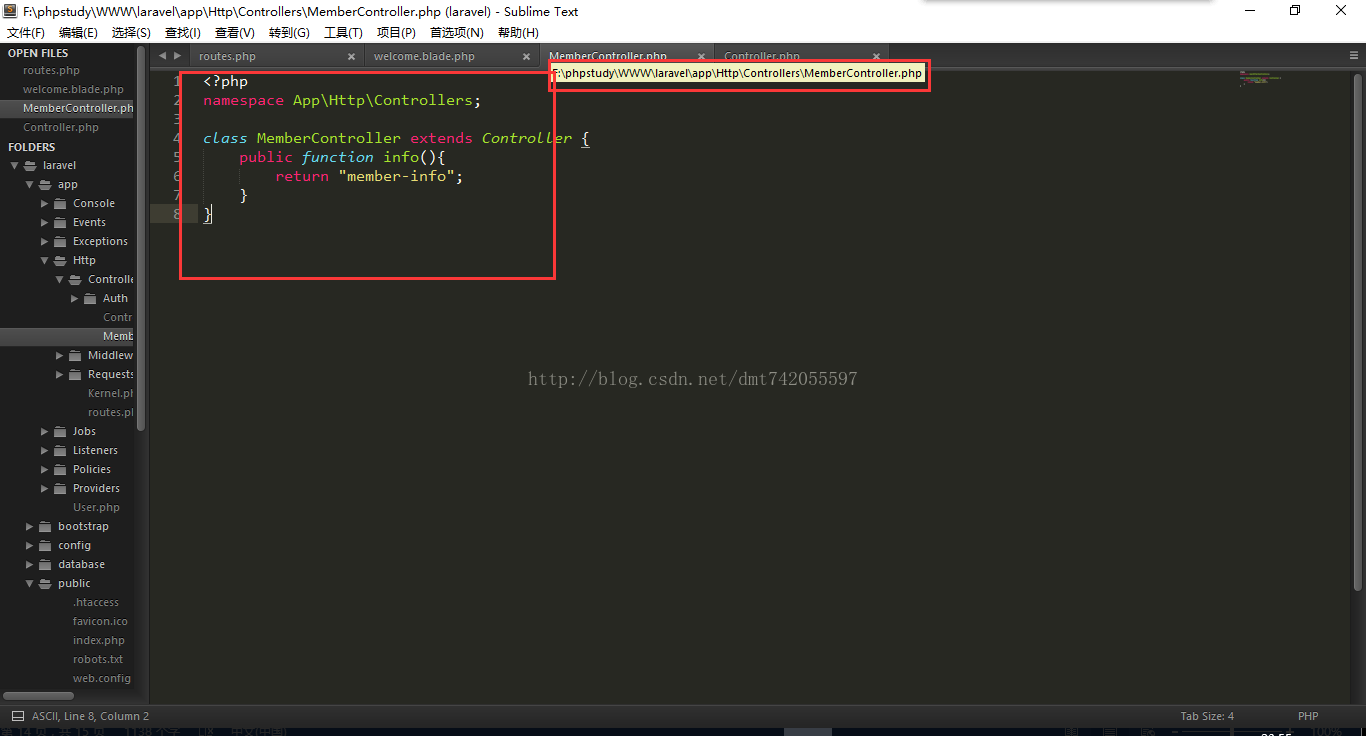
Task: Close the routes.php tab
Action: tap(351, 57)
